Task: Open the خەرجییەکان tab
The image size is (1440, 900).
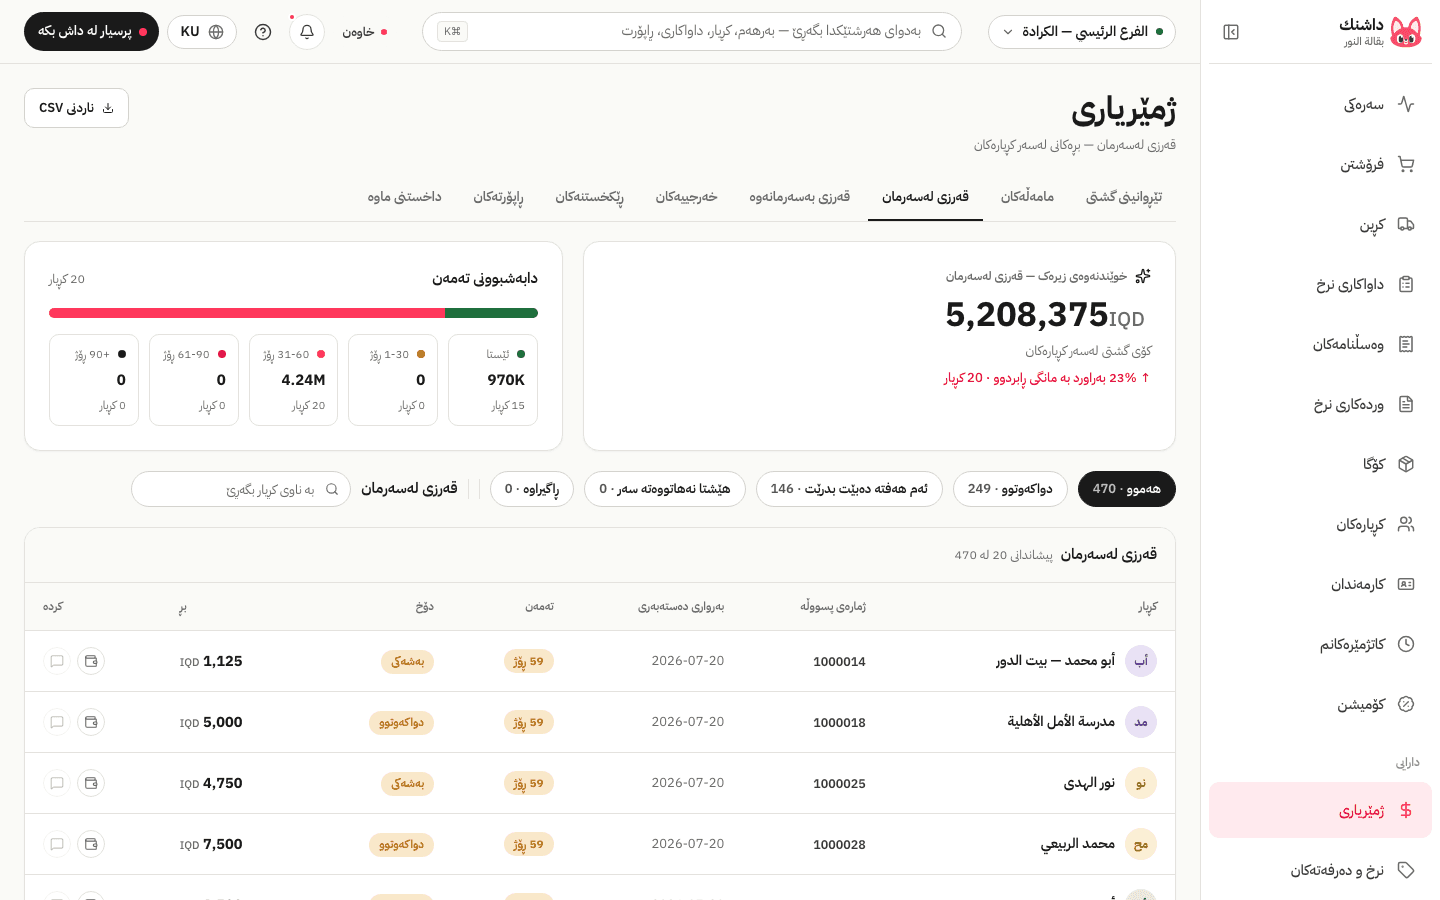Action: coord(687,197)
